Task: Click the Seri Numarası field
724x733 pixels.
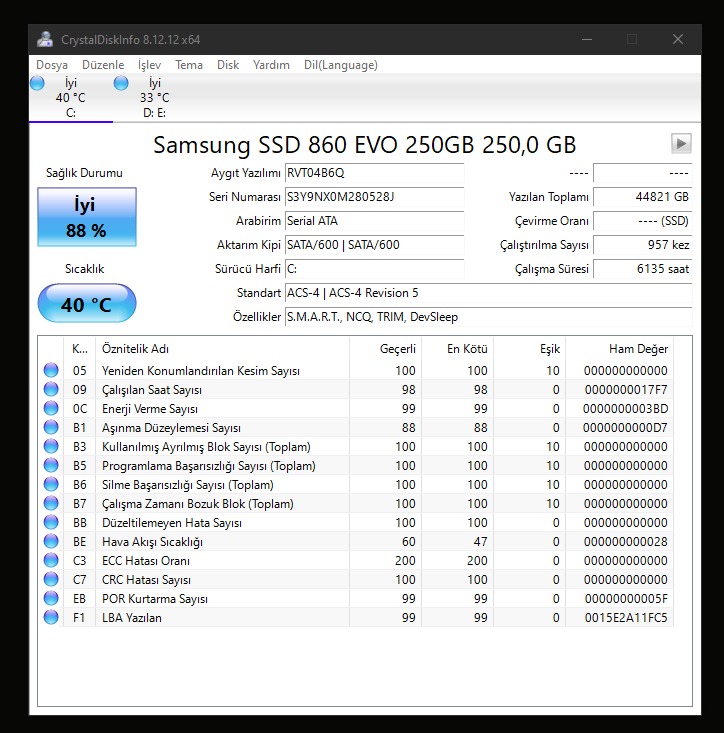Action: [374, 197]
